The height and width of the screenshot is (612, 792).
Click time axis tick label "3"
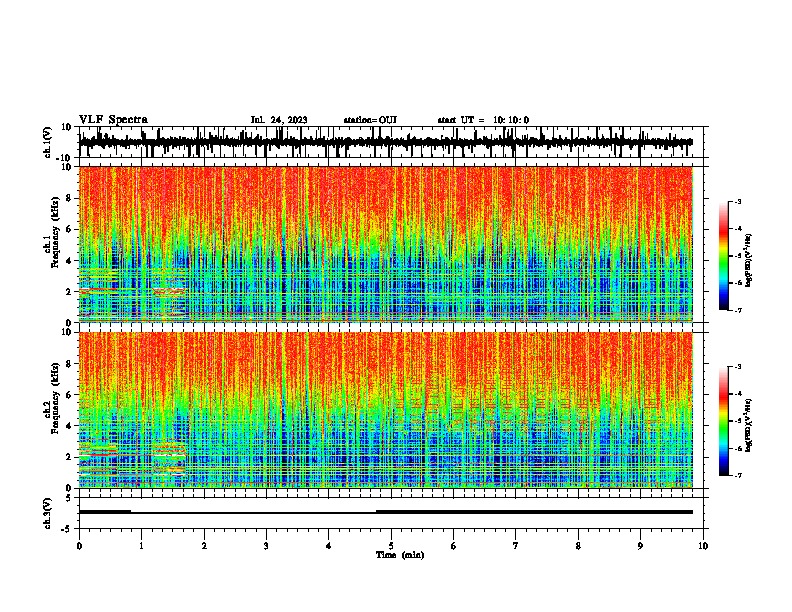pyautogui.click(x=266, y=546)
